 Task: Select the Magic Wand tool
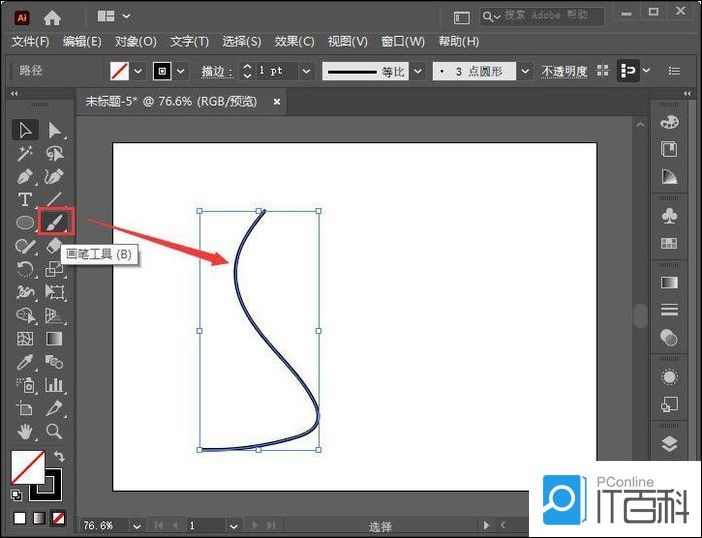tap(25, 154)
